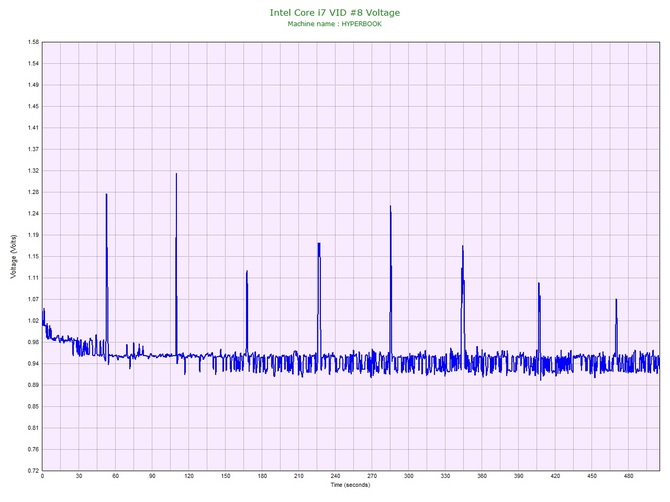
Task: Click the 1.49 voltage axis value
Action: [x=33, y=85]
